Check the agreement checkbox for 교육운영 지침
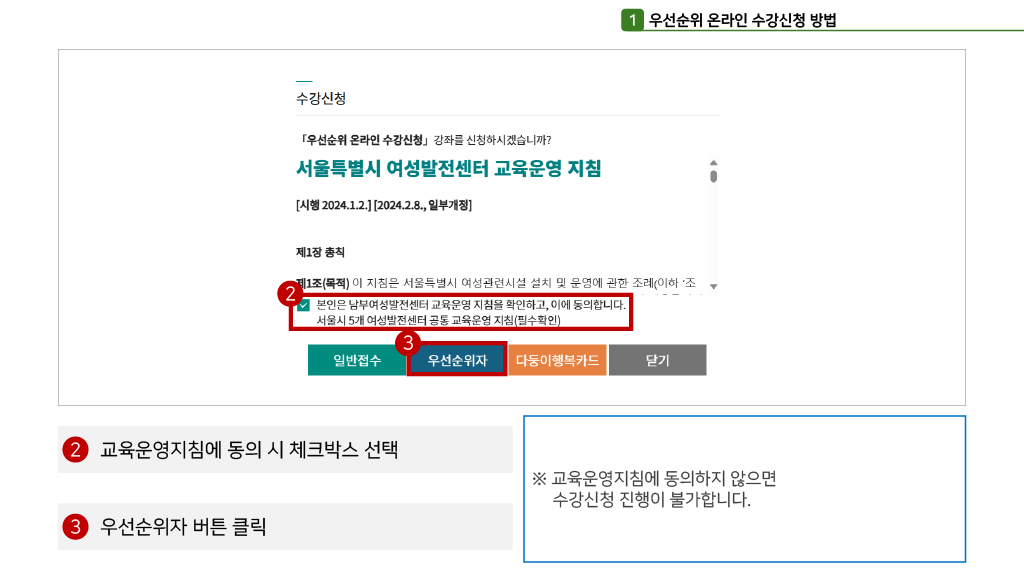Image resolution: width=1024 pixels, height=576 pixels. (304, 305)
